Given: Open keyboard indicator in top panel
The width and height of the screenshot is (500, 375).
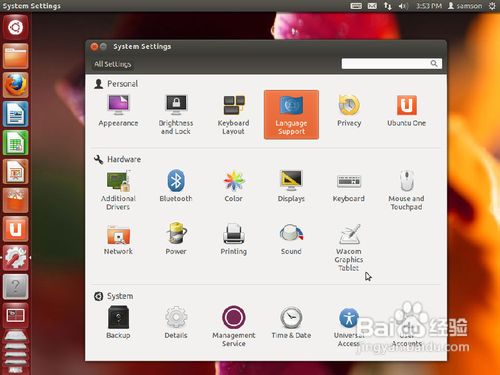Looking at the screenshot, I should pos(356,6).
